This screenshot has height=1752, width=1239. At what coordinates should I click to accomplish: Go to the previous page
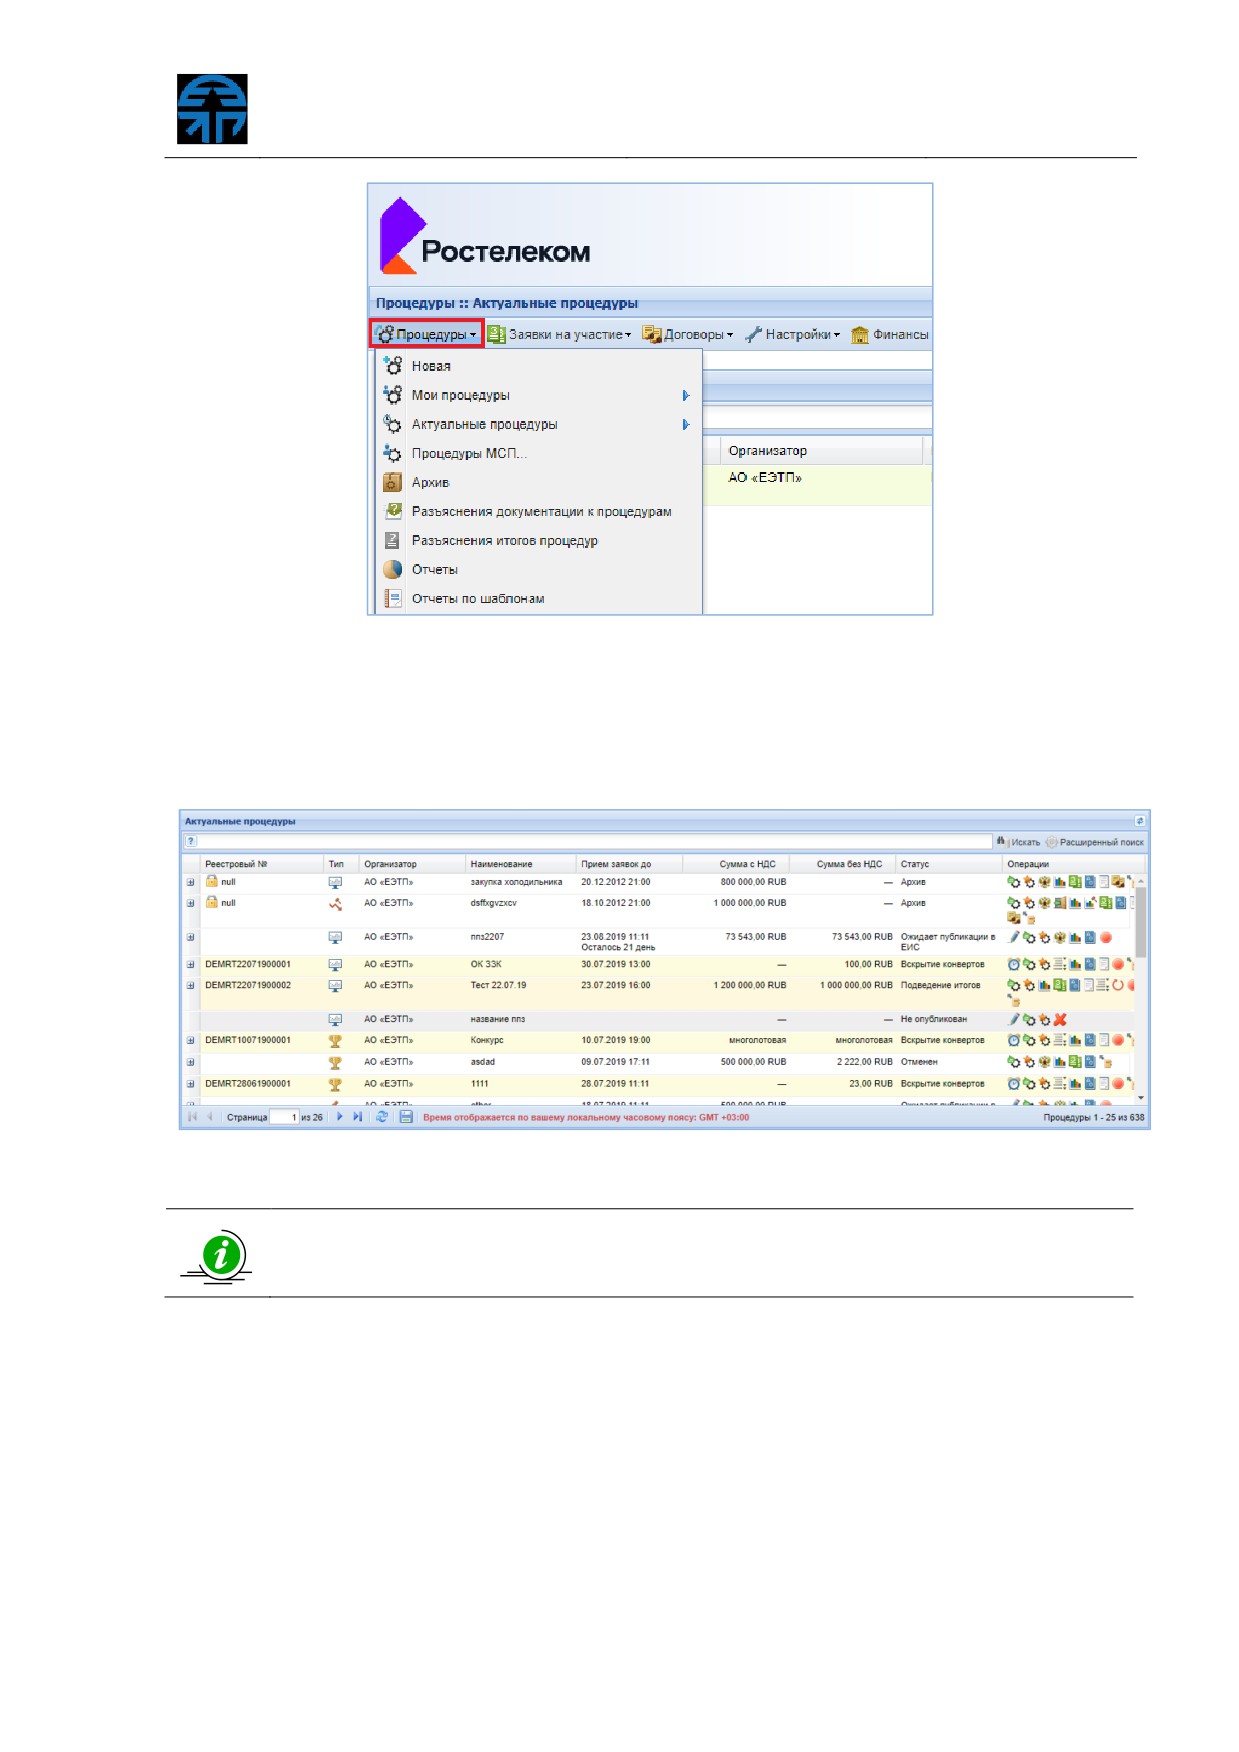tap(209, 1117)
